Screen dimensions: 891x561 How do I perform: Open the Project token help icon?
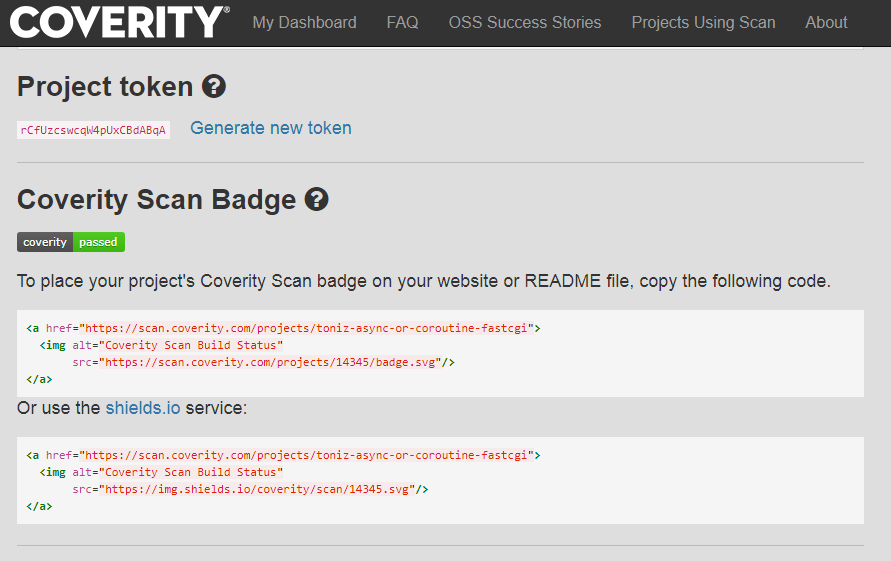click(214, 86)
